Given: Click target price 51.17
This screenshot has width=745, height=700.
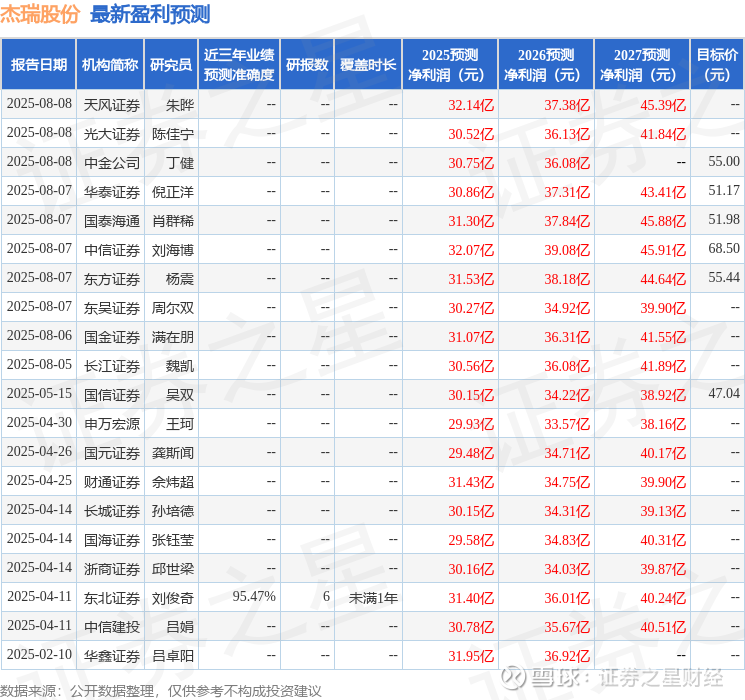Looking at the screenshot, I should tap(724, 191).
